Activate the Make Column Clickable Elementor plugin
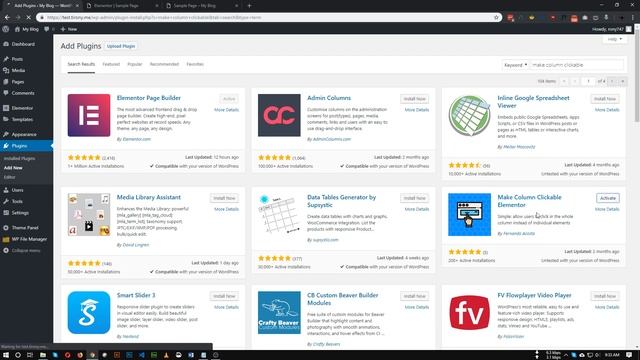 608,198
